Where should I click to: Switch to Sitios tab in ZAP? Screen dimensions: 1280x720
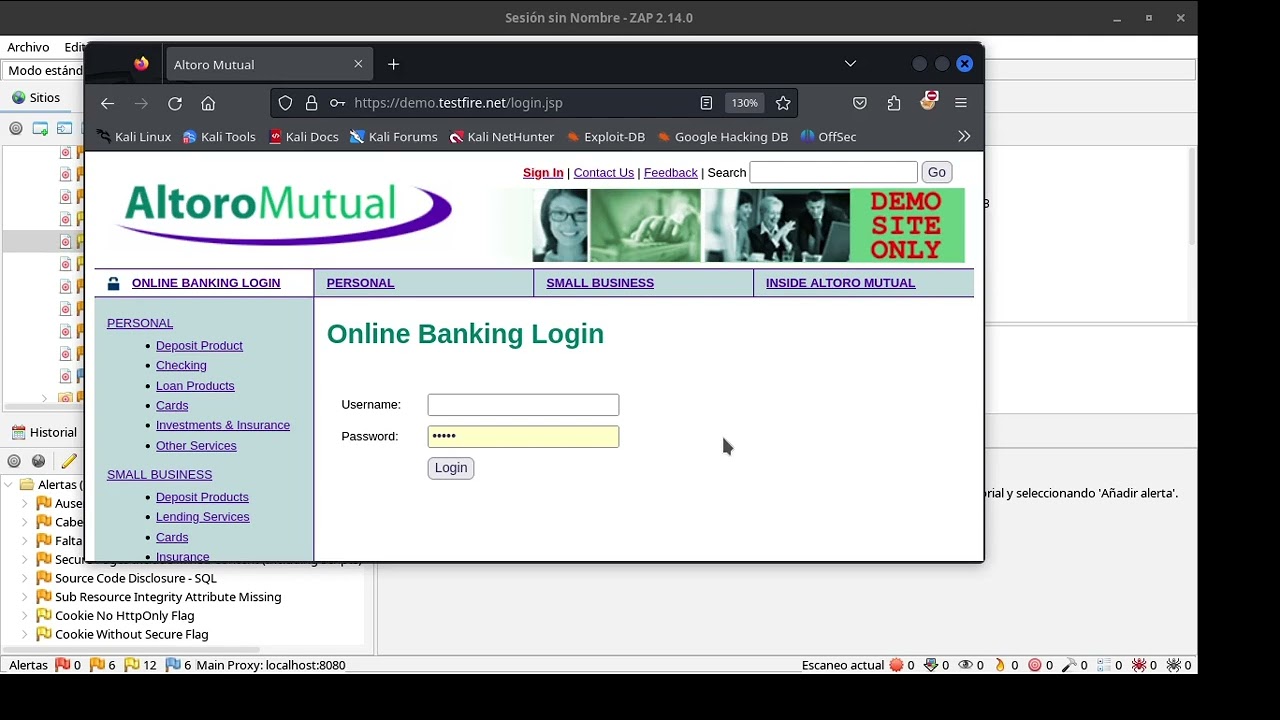[x=36, y=97]
